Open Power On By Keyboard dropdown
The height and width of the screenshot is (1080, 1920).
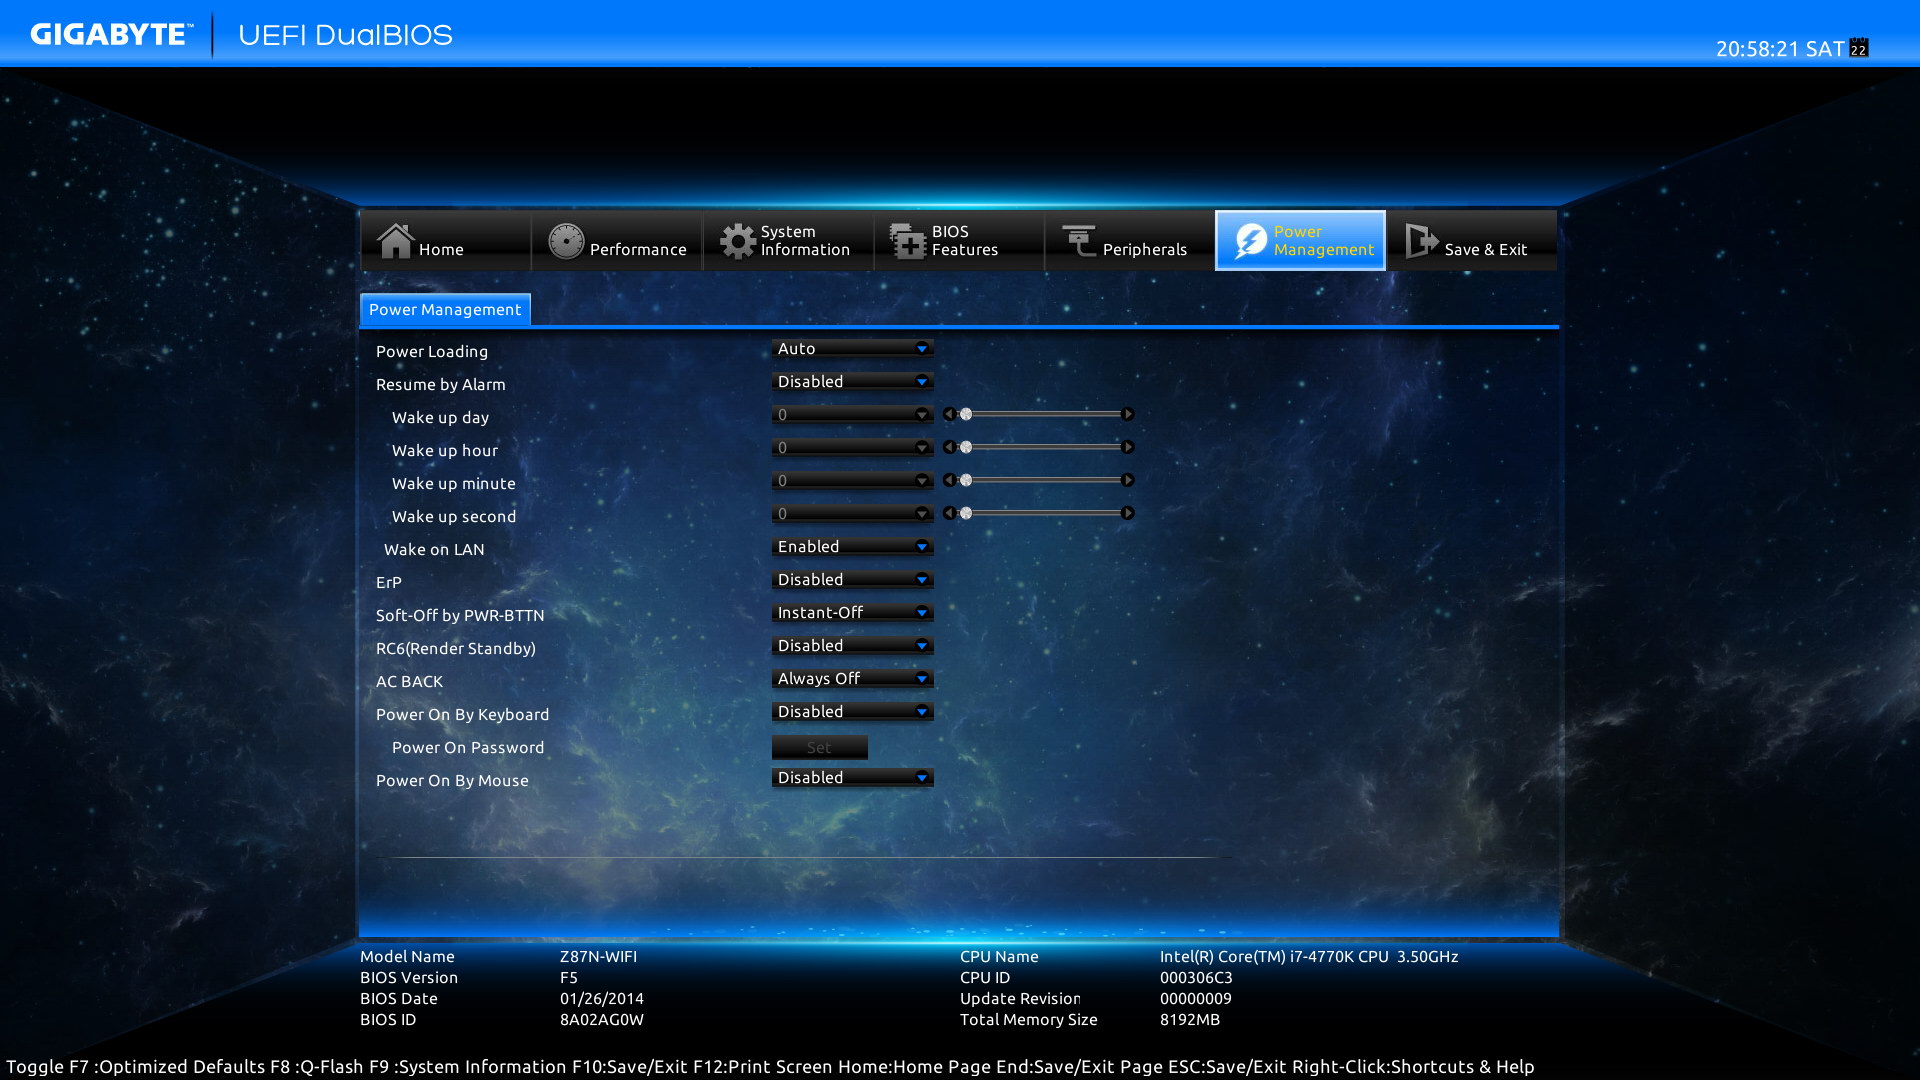point(852,712)
